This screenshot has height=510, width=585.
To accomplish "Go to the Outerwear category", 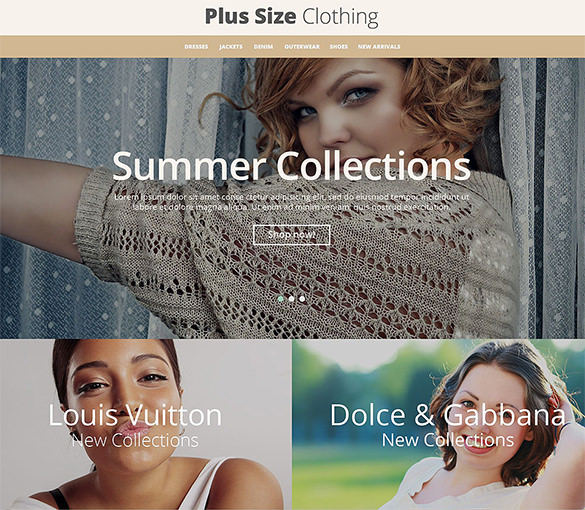I will 302,47.
